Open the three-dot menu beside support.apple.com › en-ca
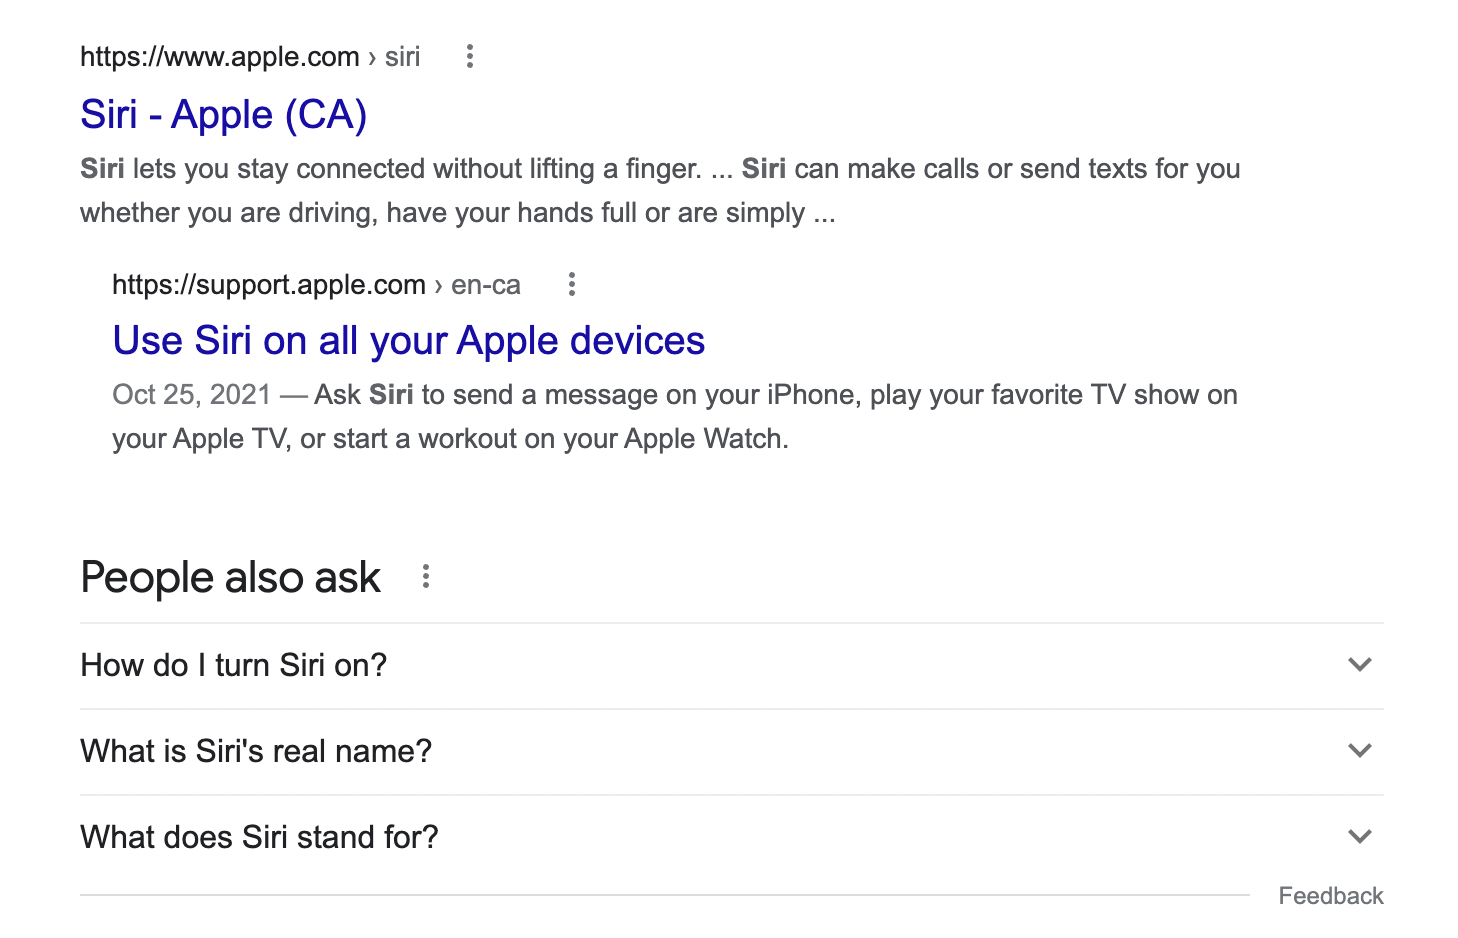 tap(571, 285)
